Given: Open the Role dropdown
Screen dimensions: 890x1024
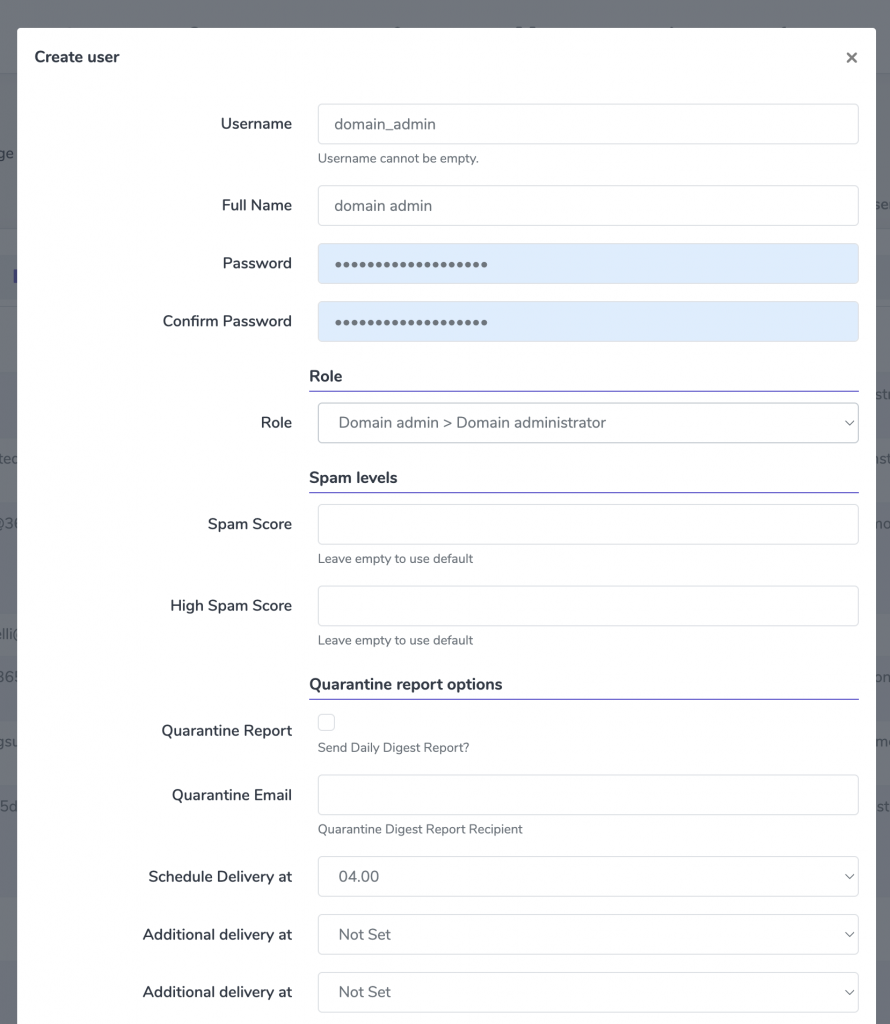Looking at the screenshot, I should (588, 423).
